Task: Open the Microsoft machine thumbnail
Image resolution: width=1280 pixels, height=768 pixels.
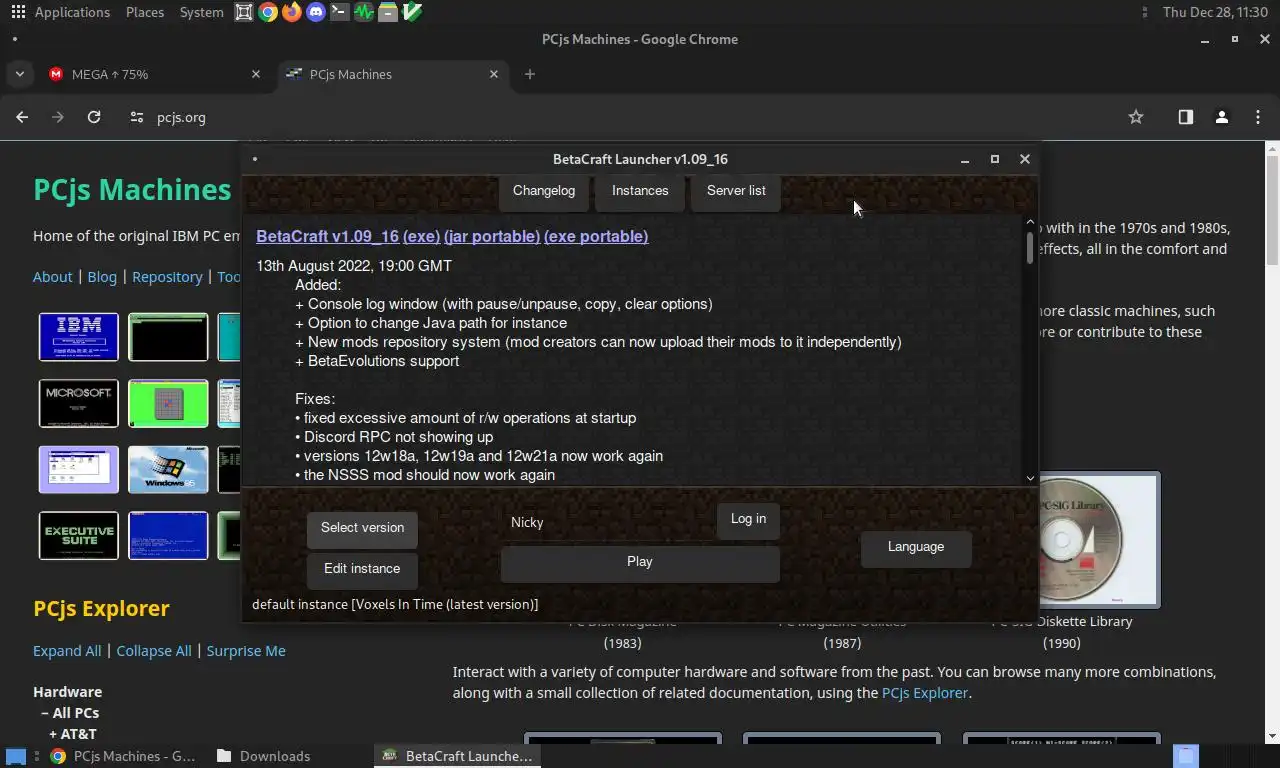Action: tap(79, 403)
